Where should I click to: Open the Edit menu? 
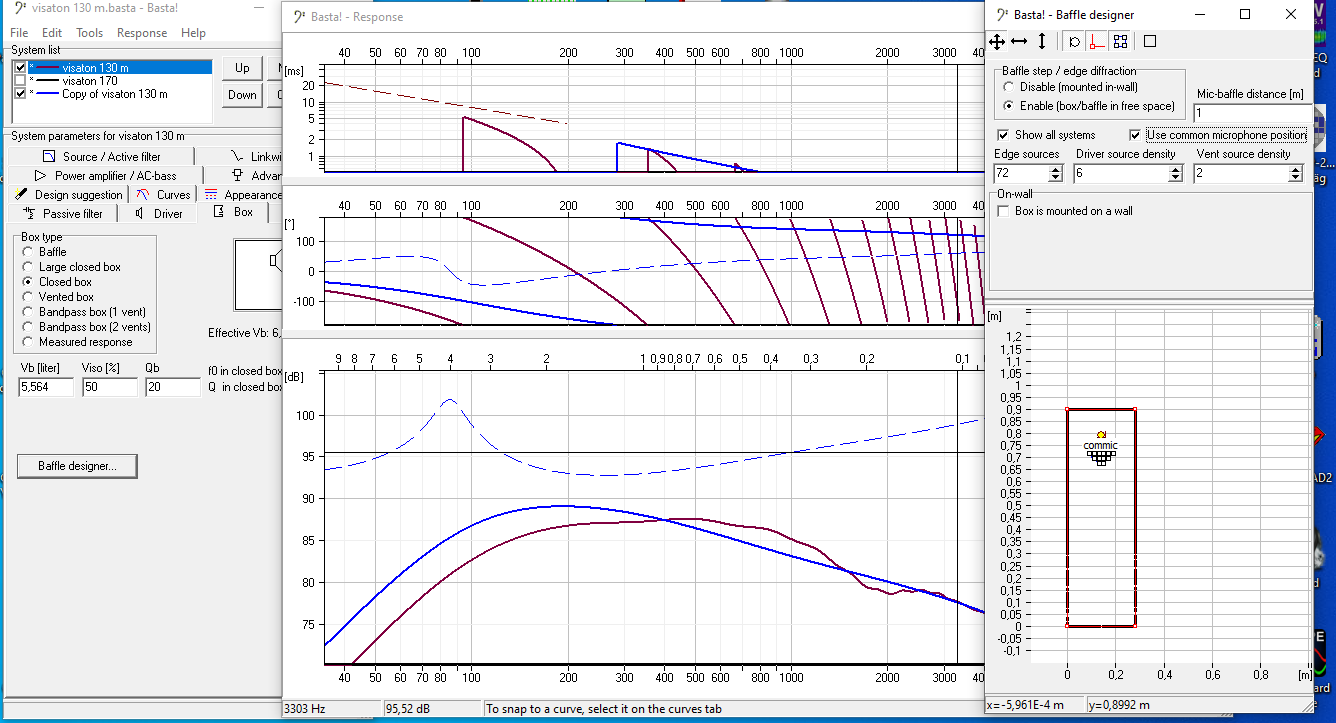(52, 33)
